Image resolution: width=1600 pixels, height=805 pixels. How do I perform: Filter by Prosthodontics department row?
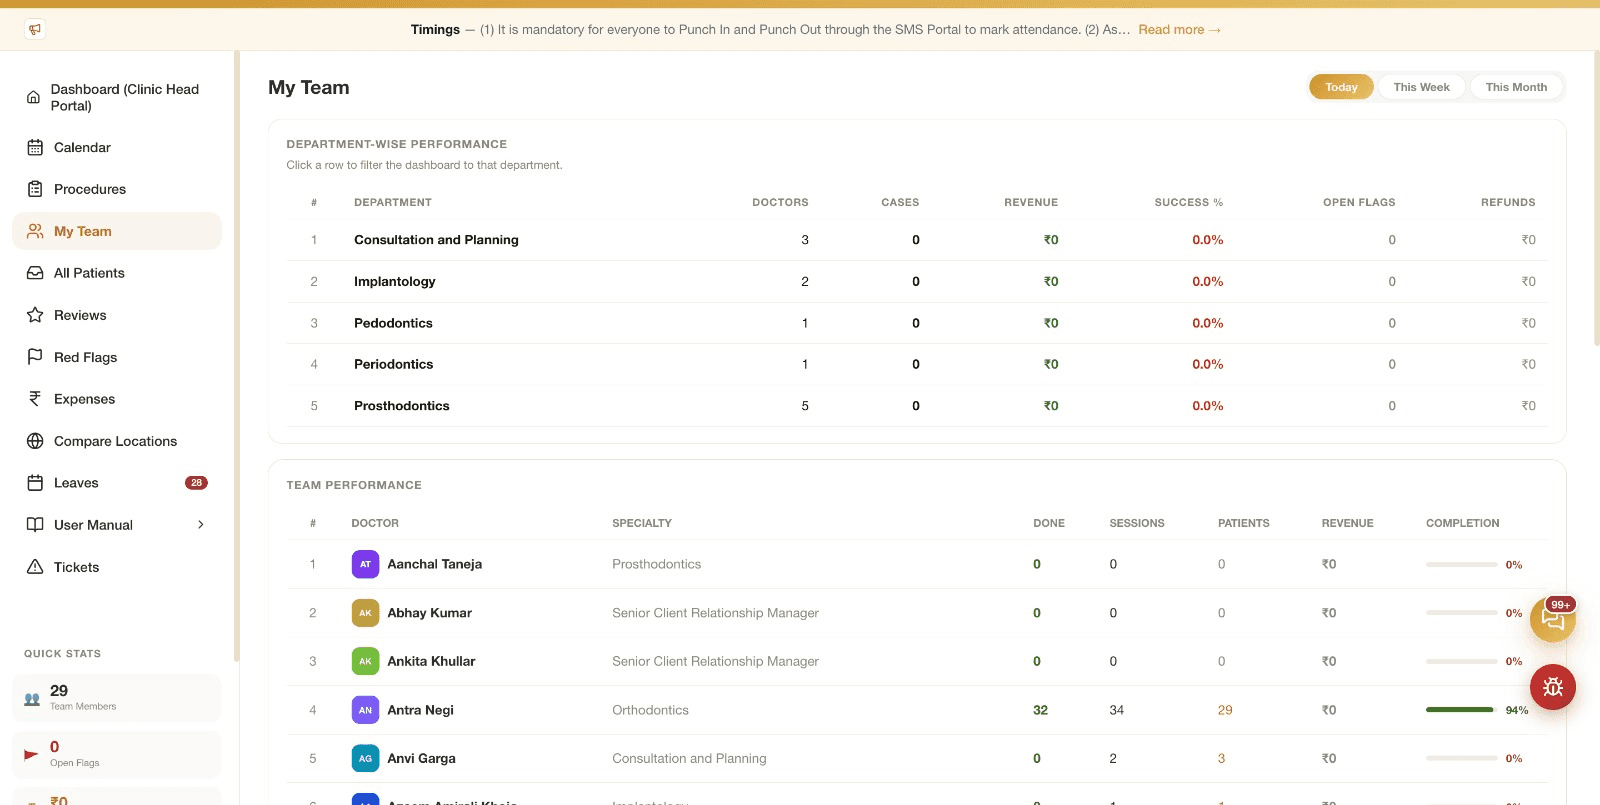click(916, 406)
